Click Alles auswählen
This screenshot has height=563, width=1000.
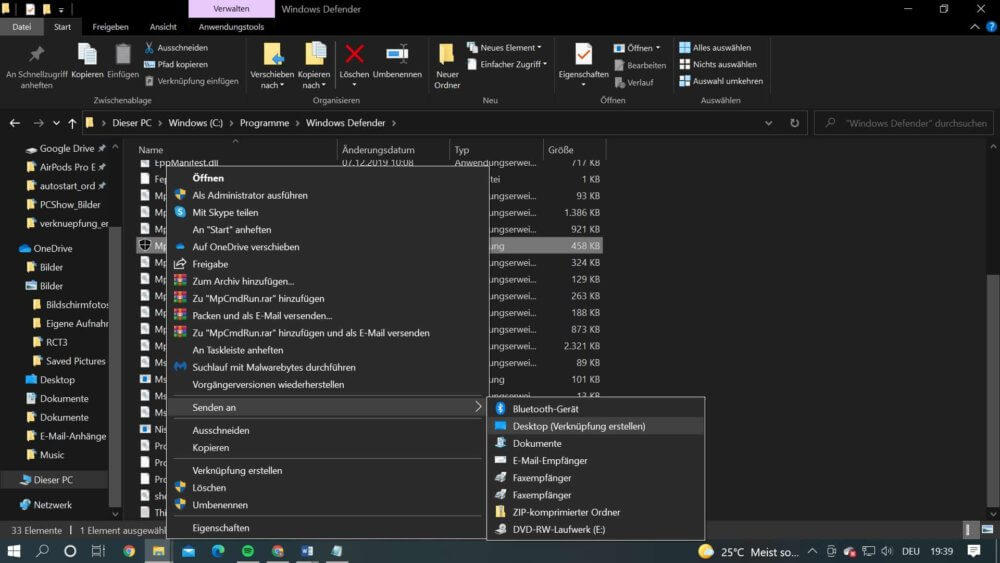715,48
